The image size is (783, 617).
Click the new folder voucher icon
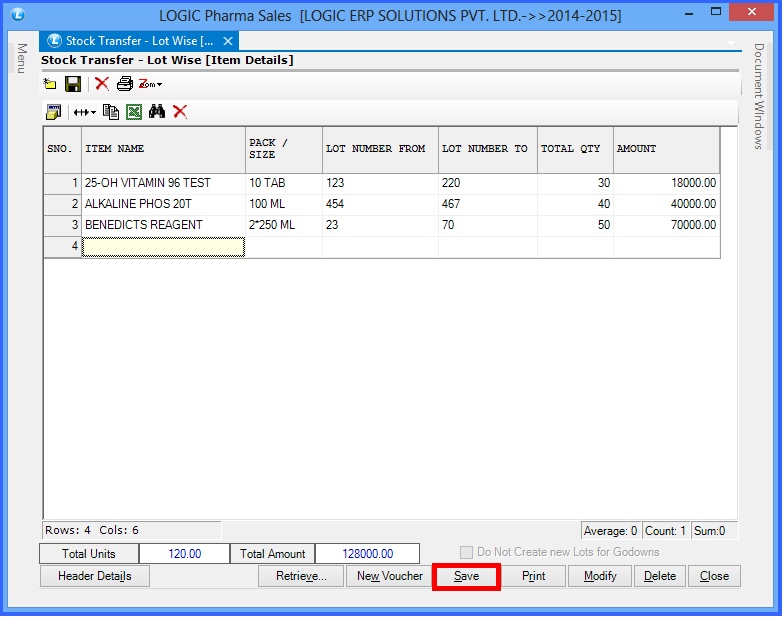click(x=50, y=84)
